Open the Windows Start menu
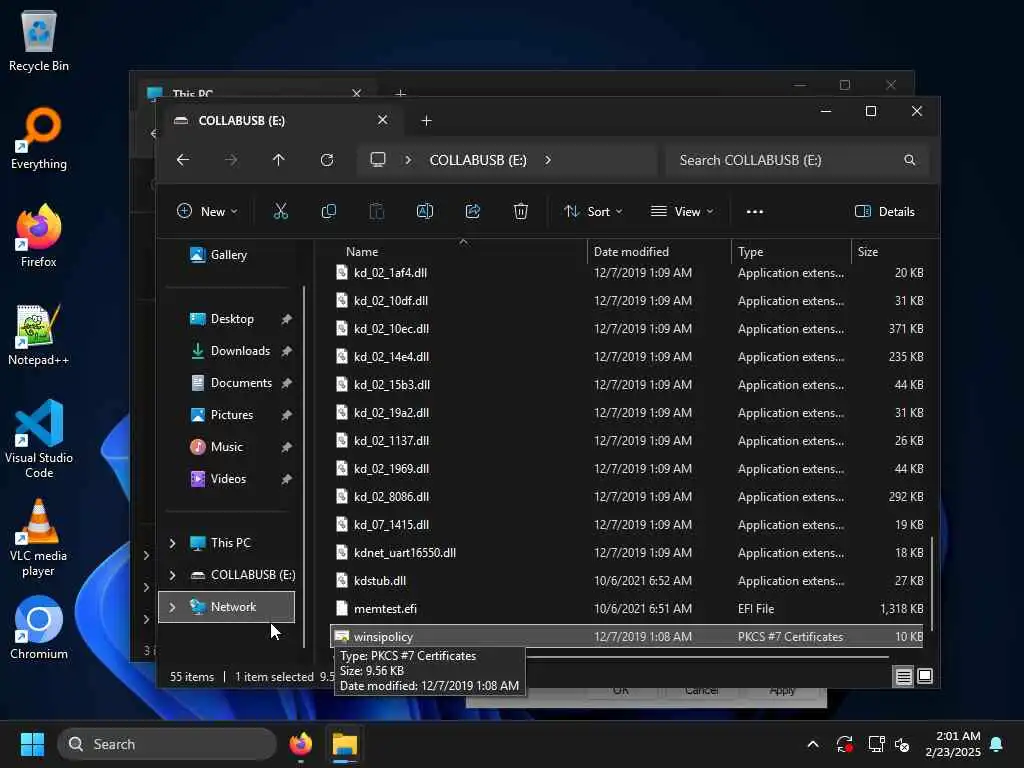The width and height of the screenshot is (1024, 768). [x=32, y=744]
